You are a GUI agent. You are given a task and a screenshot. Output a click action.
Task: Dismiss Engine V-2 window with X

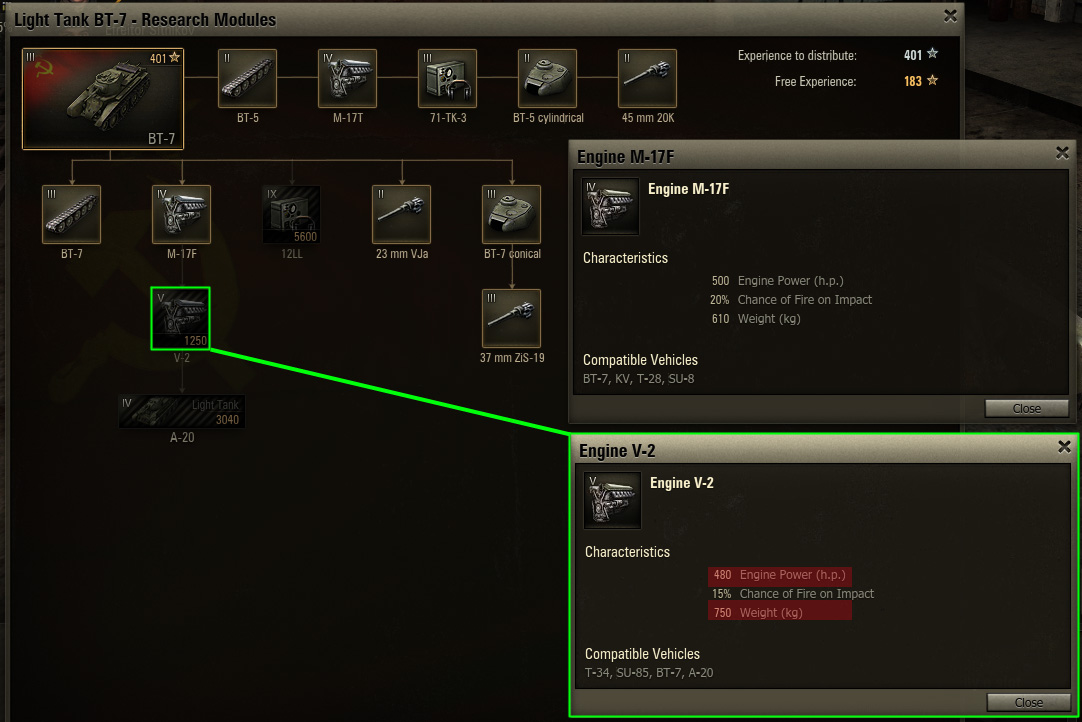tap(1064, 447)
